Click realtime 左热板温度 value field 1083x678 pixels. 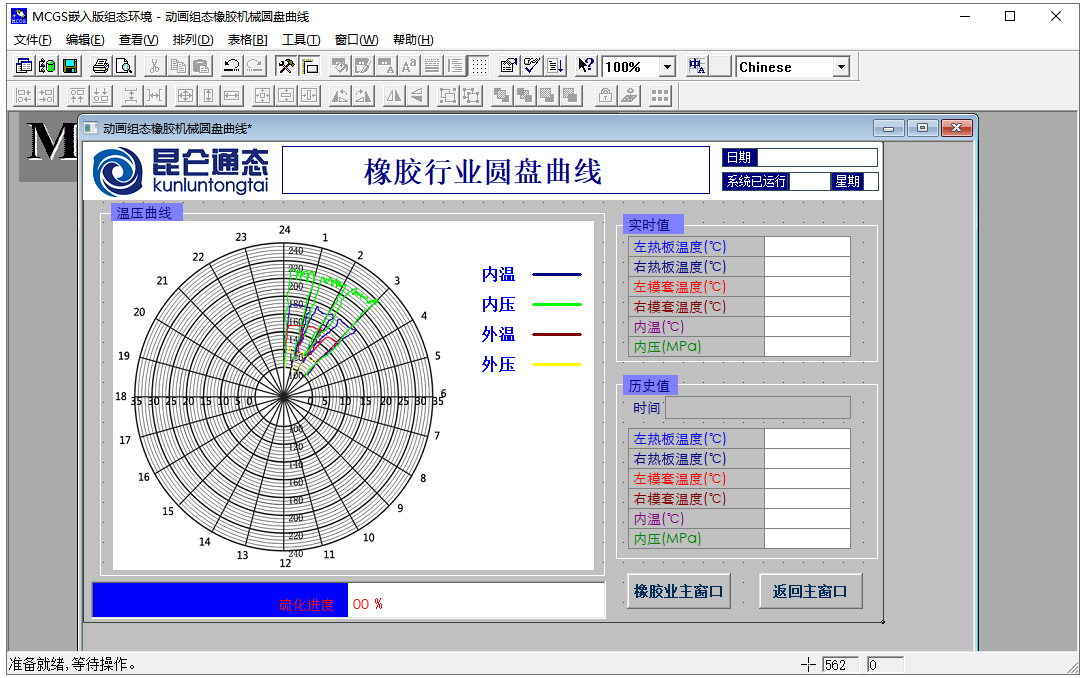tap(807, 246)
